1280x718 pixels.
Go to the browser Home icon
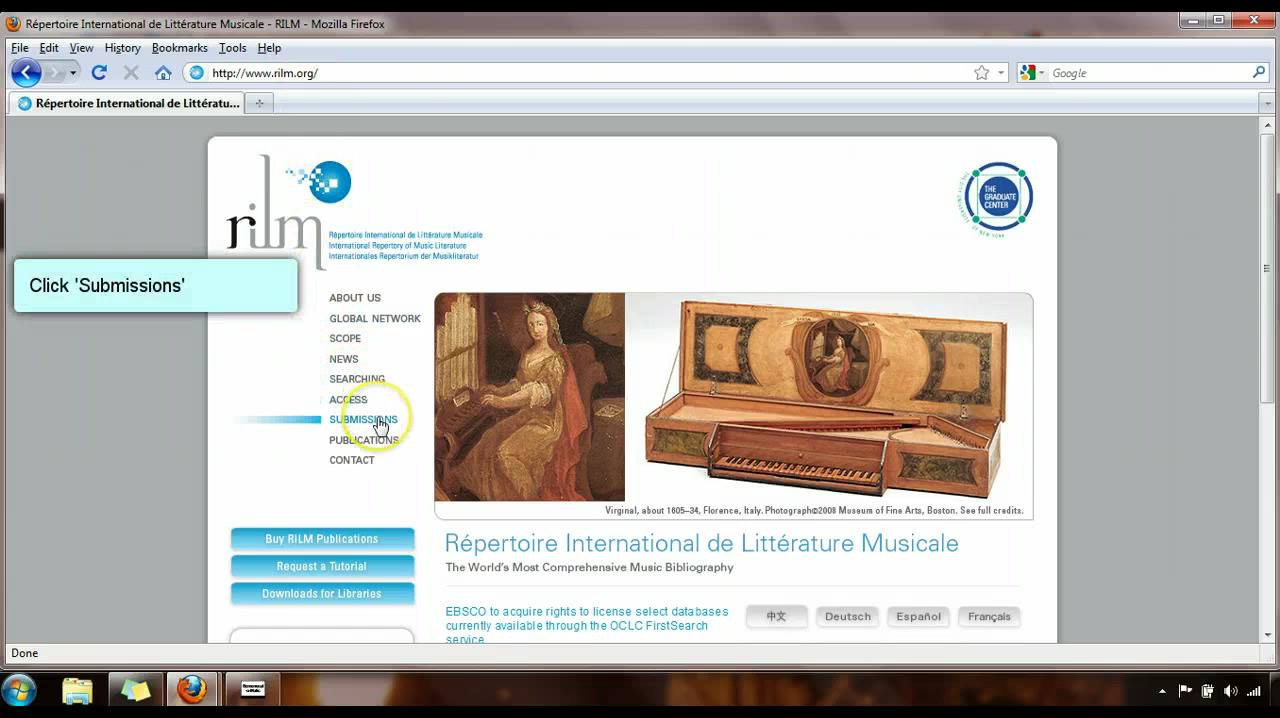click(x=163, y=72)
